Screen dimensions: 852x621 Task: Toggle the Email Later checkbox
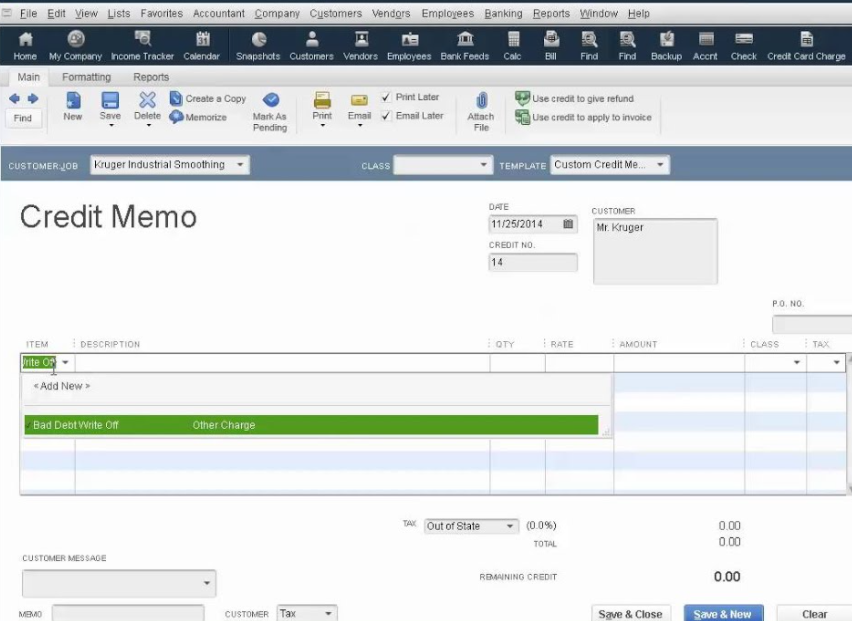[386, 115]
